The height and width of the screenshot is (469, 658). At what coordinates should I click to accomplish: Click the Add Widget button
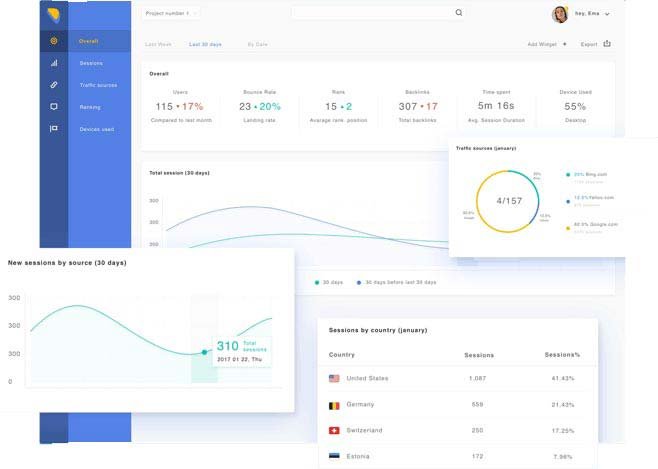[546, 45]
